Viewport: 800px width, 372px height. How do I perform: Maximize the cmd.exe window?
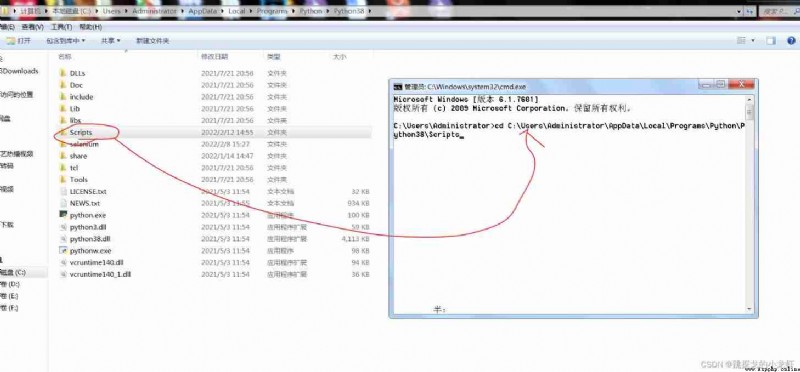pyautogui.click(x=720, y=85)
